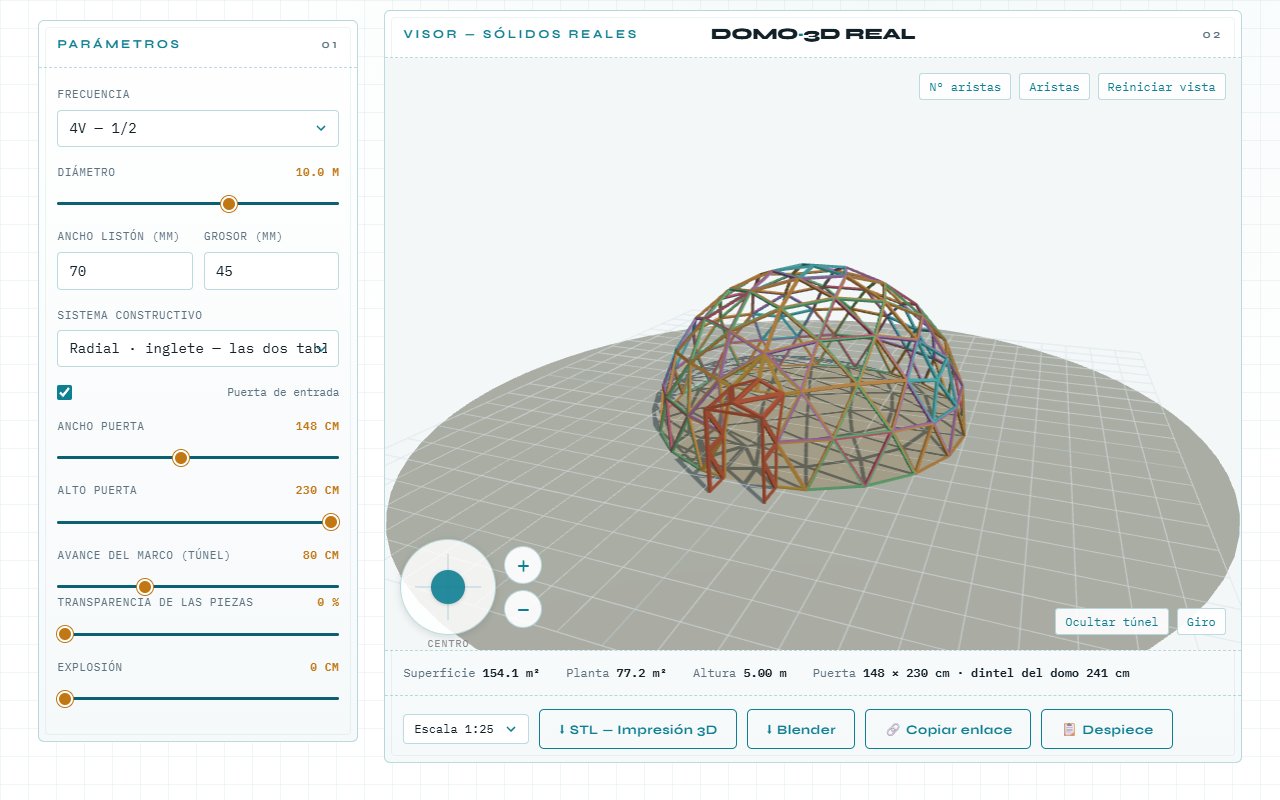Click the Avance del marco slider handle
Image resolution: width=1280 pixels, height=800 pixels.
[x=145, y=586]
